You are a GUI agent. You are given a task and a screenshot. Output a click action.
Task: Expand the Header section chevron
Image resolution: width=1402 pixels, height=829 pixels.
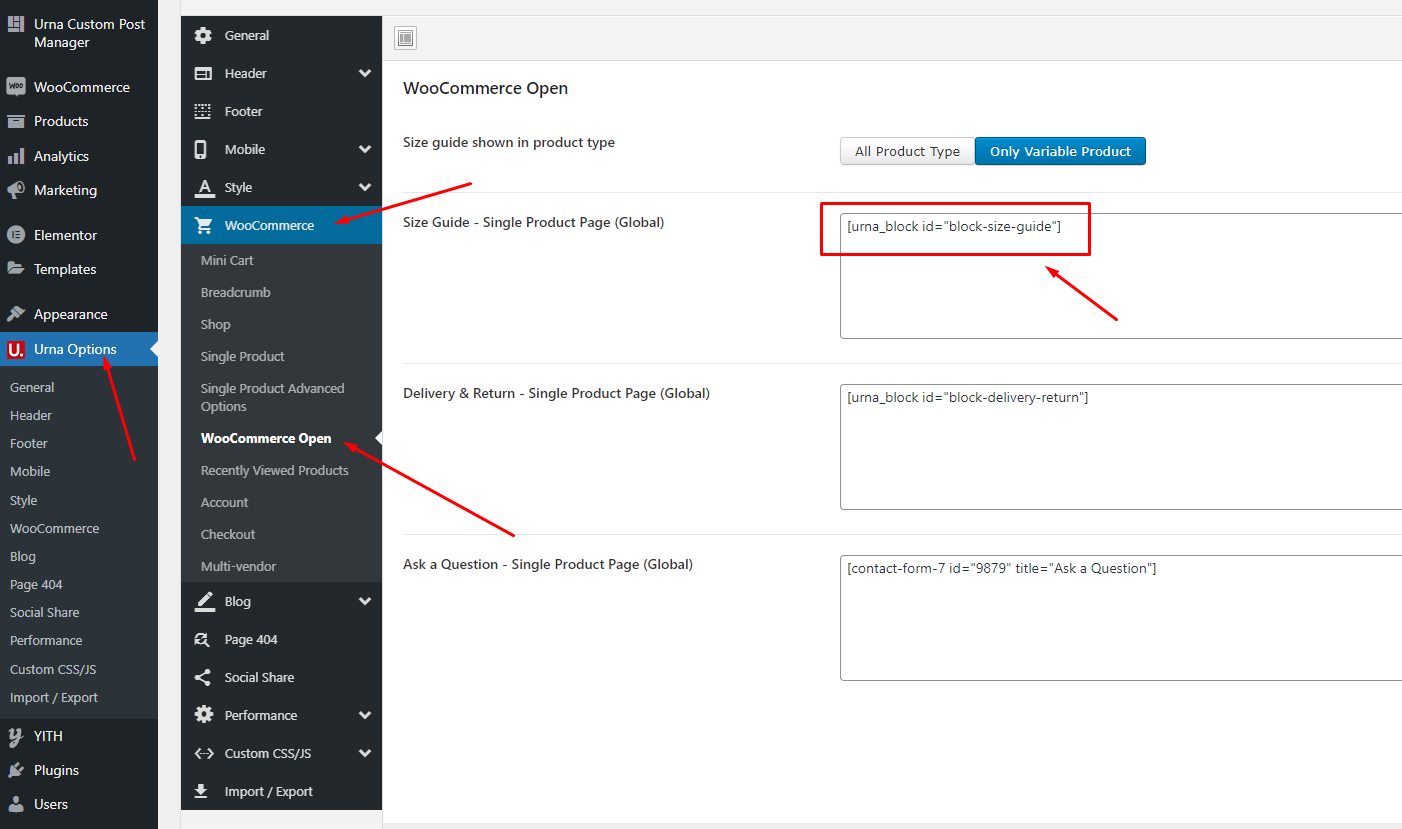365,73
